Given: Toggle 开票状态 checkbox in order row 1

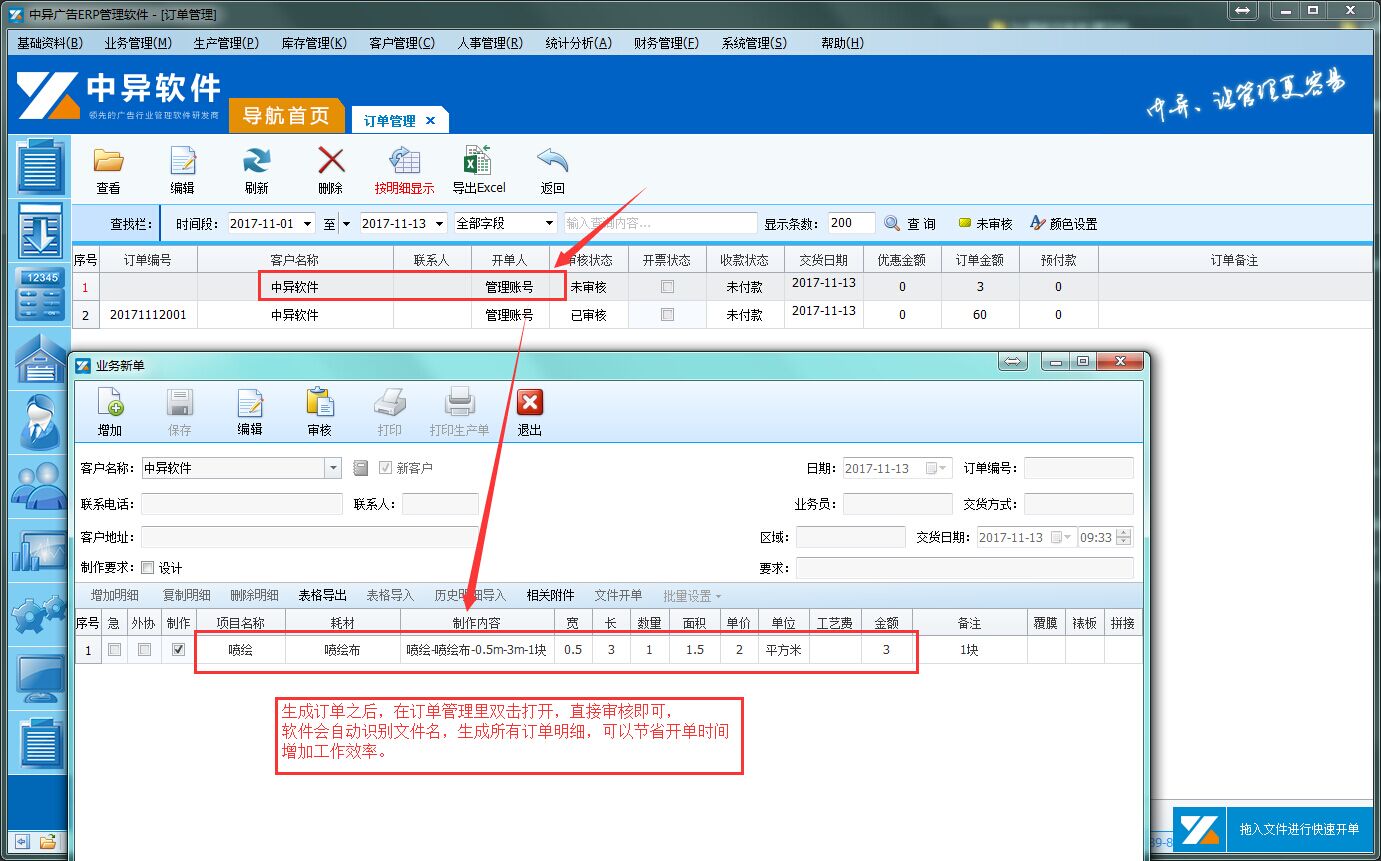Looking at the screenshot, I should click(x=667, y=287).
